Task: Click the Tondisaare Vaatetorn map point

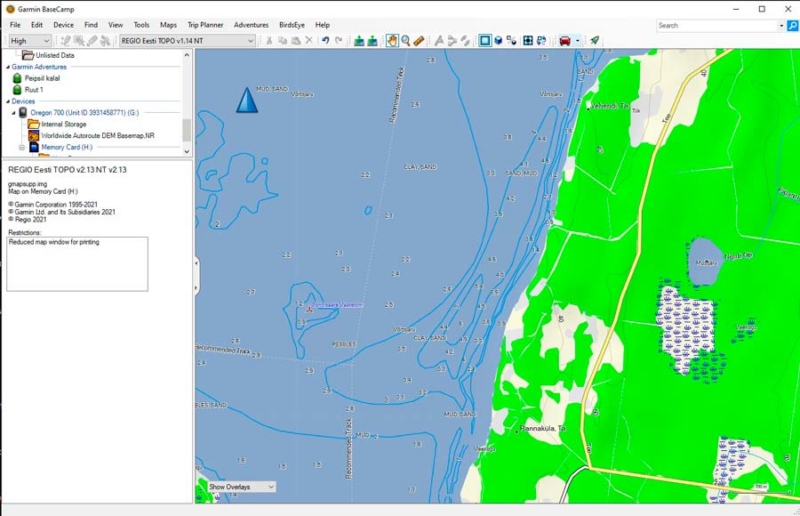Action: 309,309
